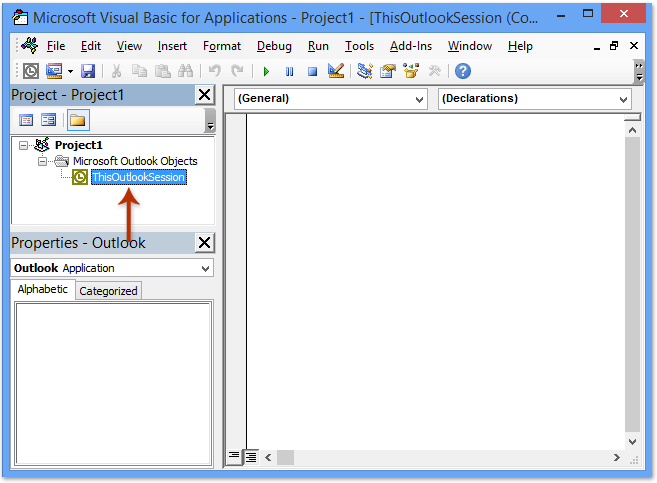Collapse the Project1 tree node
657x483 pixels.
point(23,145)
